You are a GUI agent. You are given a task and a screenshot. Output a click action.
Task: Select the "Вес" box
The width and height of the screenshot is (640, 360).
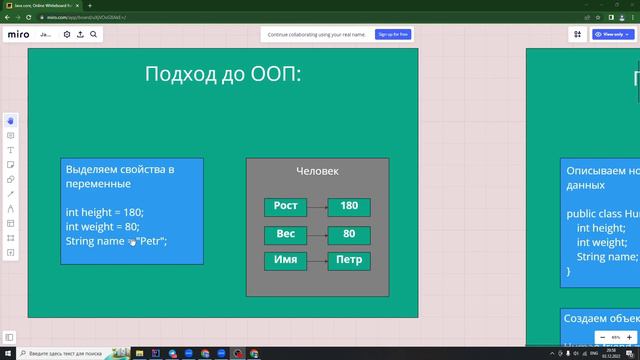[x=285, y=235]
